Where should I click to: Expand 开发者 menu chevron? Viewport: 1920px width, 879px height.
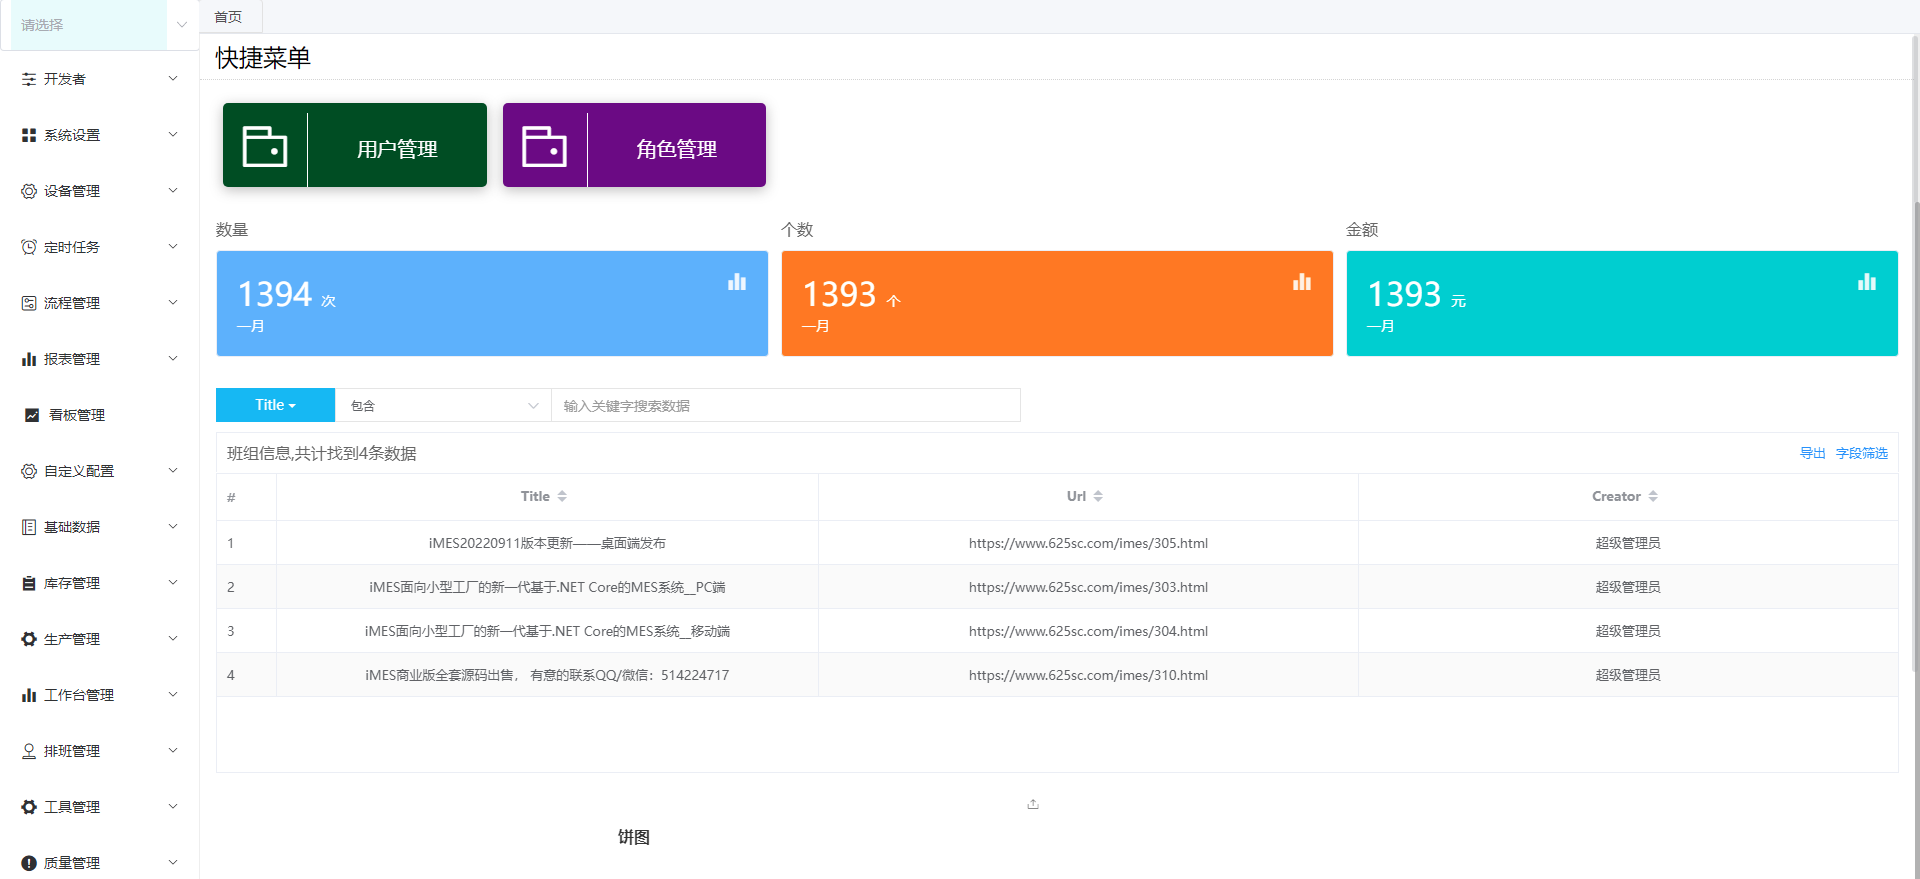click(x=173, y=78)
